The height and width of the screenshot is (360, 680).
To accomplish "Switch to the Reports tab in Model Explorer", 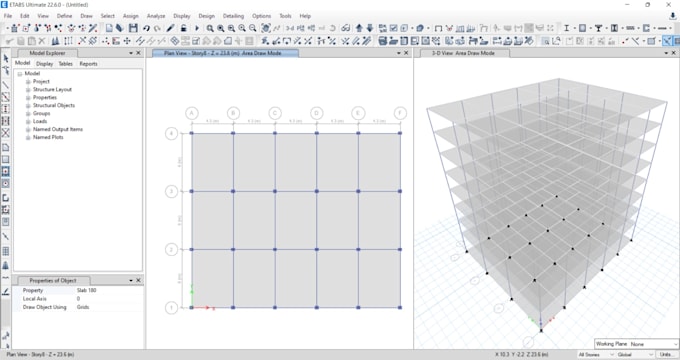I will click(x=88, y=64).
